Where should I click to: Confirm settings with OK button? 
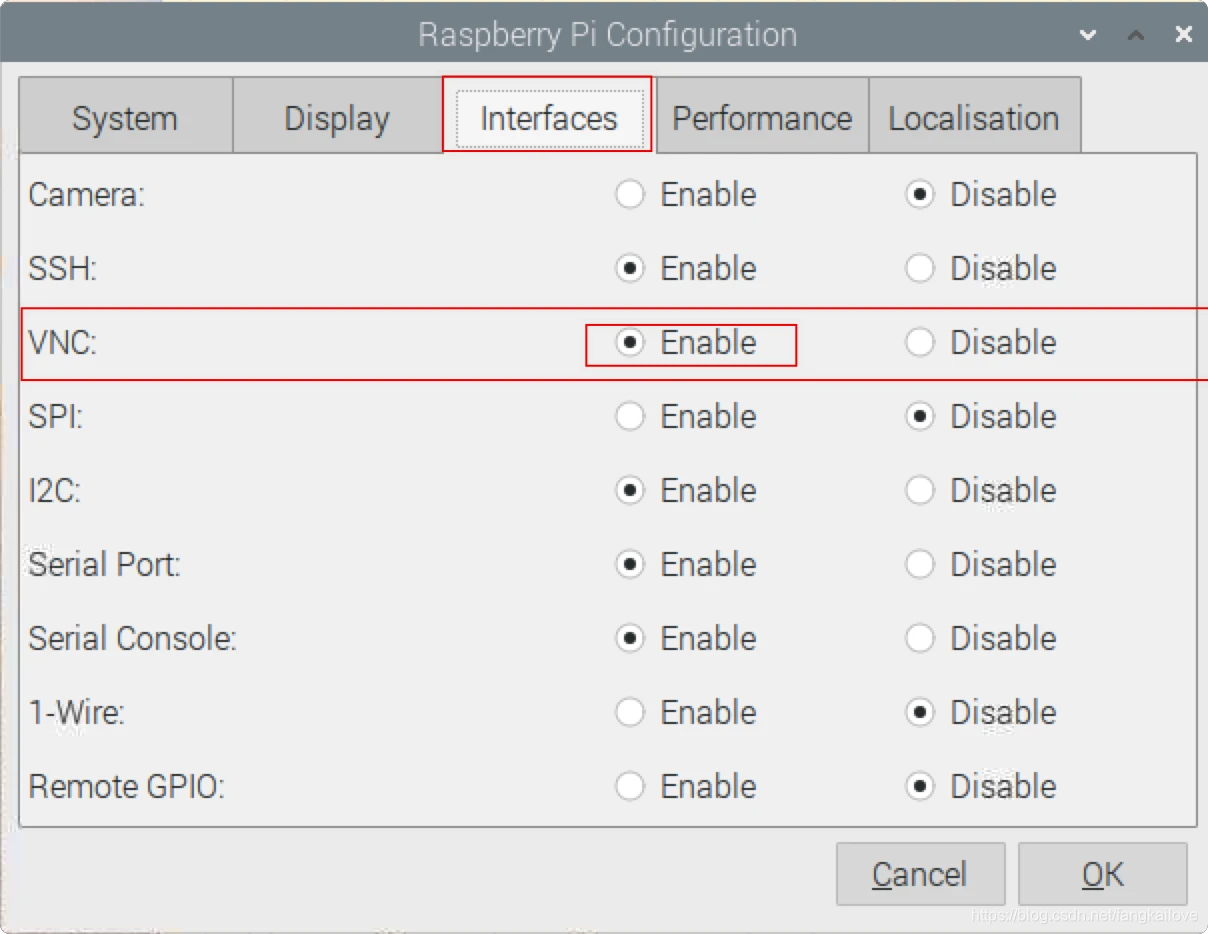pos(1103,874)
